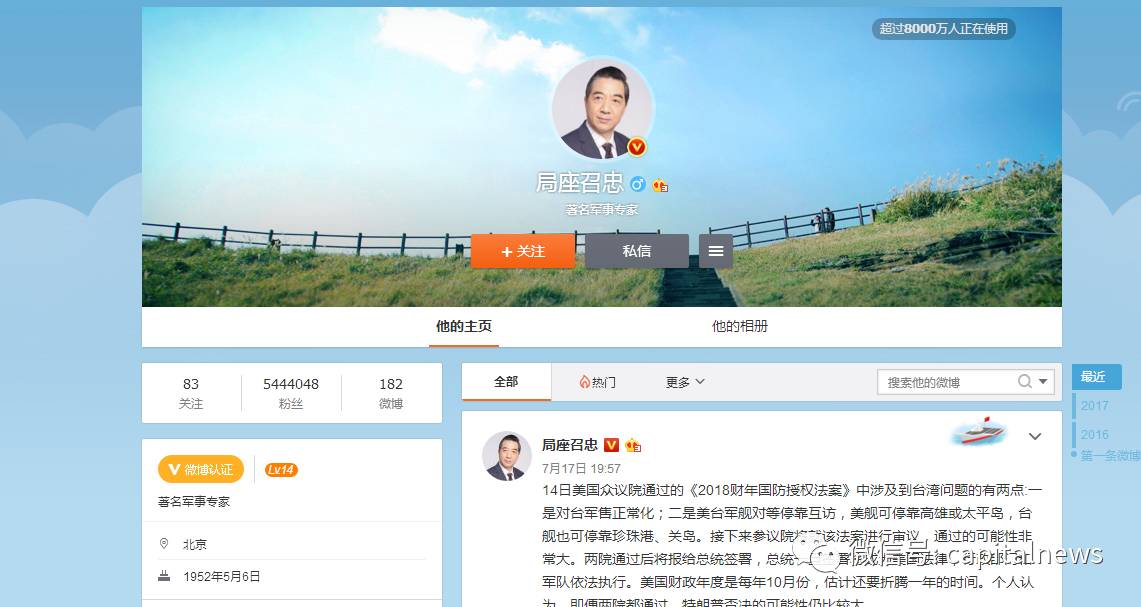Jump to 第一条微博 in the timeline
1141x607 pixels.
point(1110,456)
